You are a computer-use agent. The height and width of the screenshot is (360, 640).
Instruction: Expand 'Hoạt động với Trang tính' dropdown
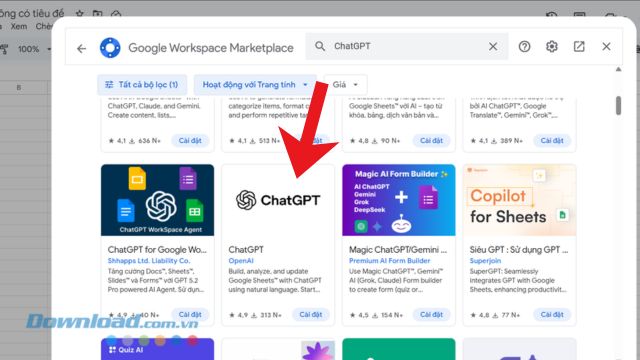pos(255,84)
